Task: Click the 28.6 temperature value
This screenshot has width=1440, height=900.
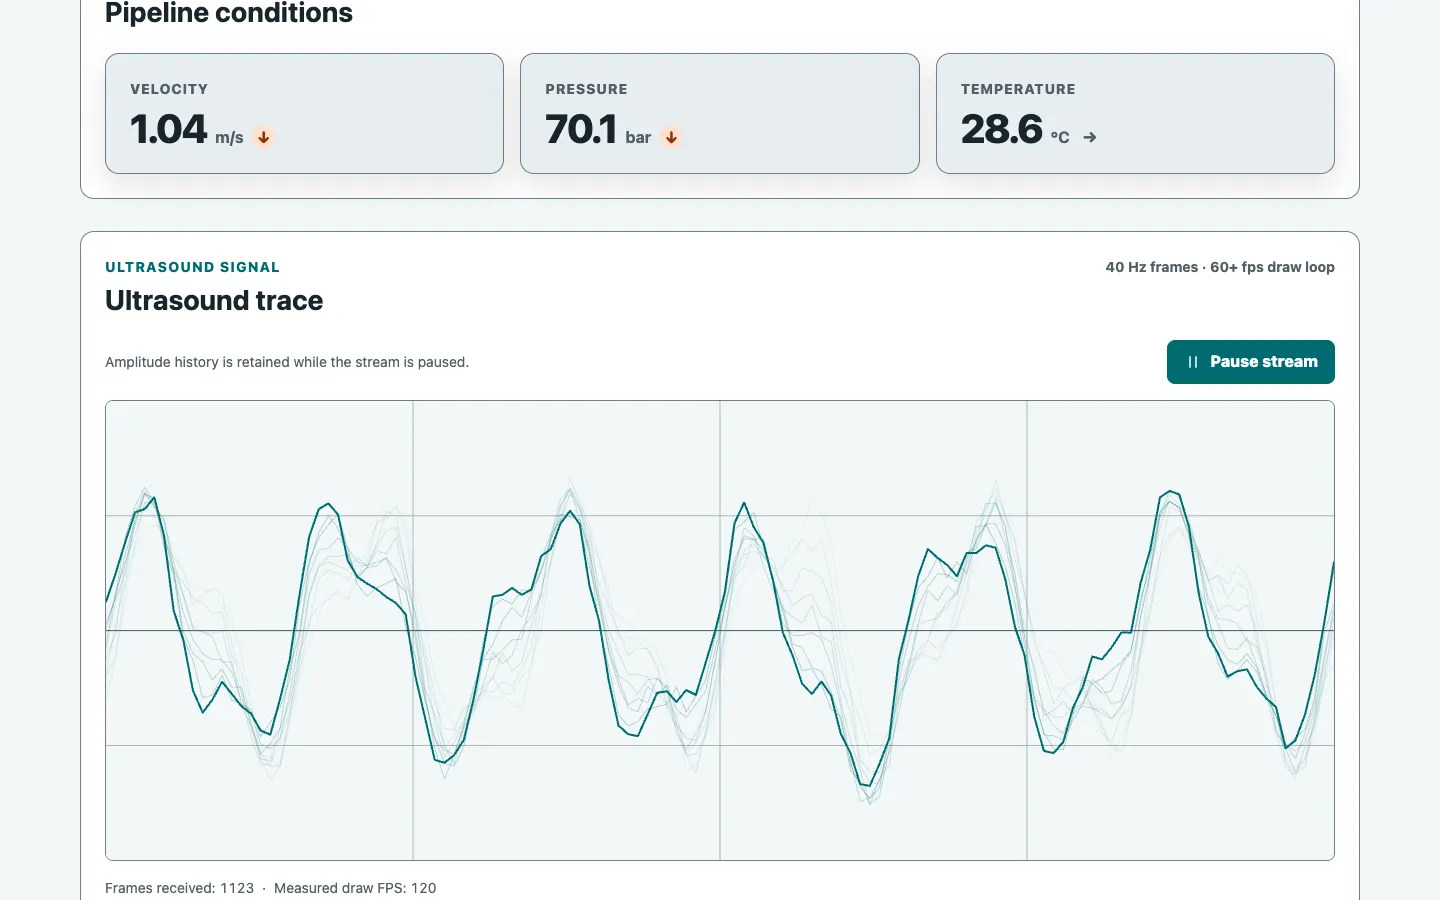Action: pos(1001,129)
